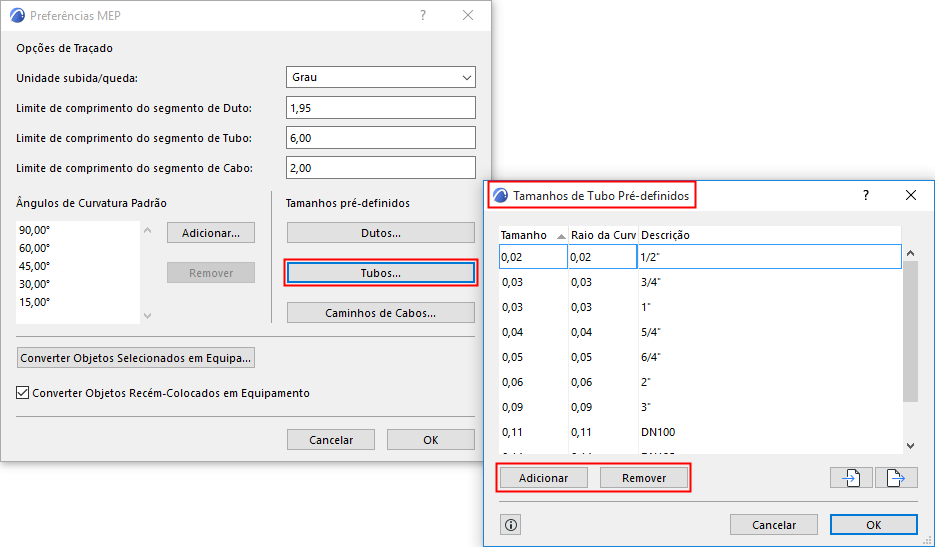Click Cancelar in the tube sizes dialog

[x=774, y=525]
